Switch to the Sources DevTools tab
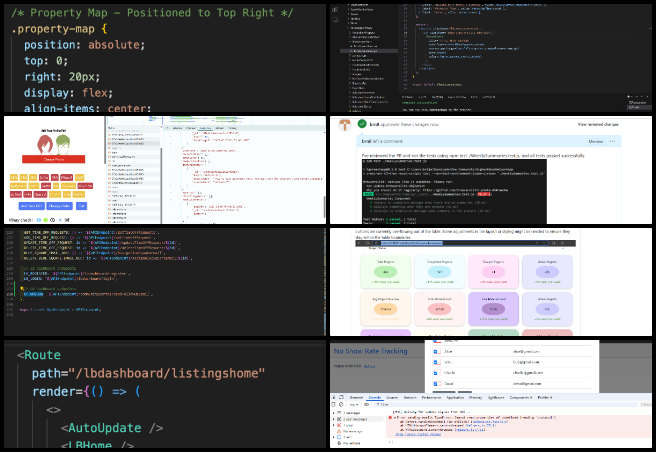This screenshot has width=656, height=452. click(x=392, y=397)
